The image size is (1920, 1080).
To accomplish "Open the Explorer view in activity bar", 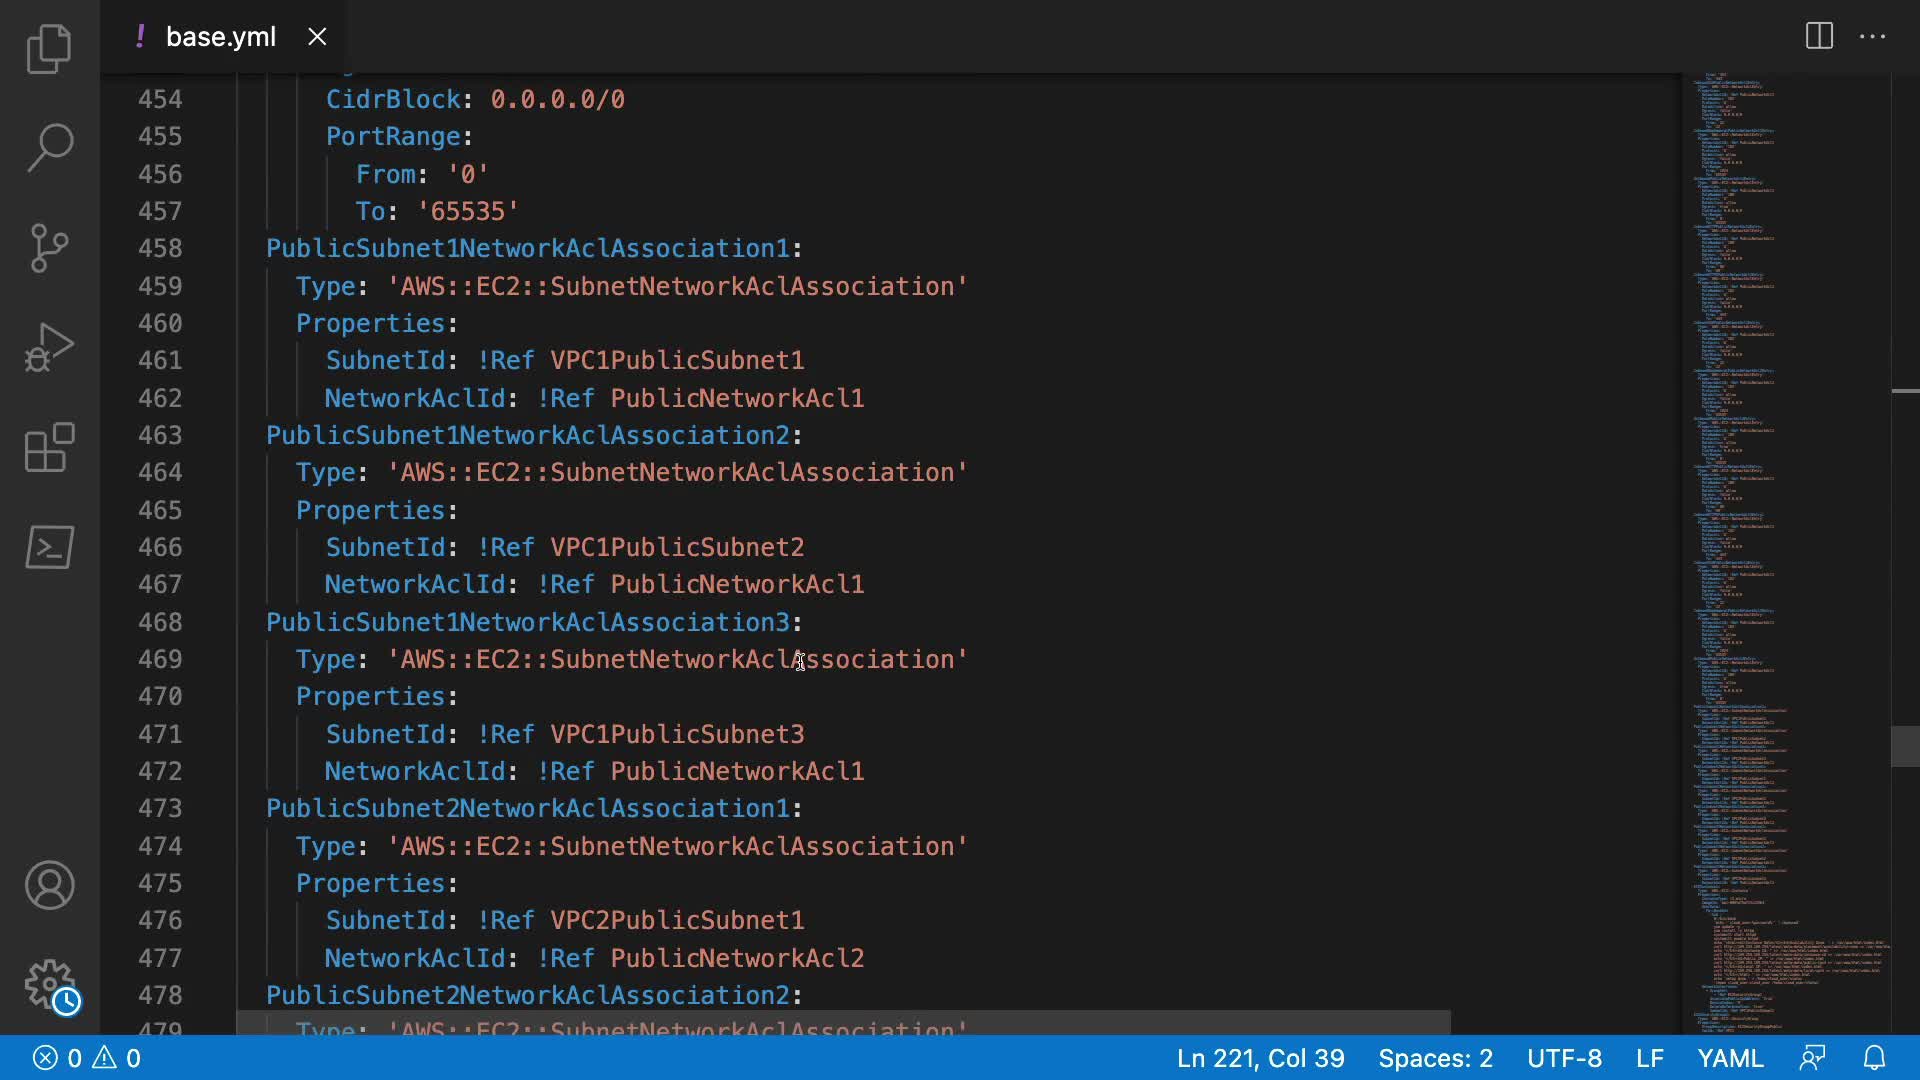I will pos(49,49).
